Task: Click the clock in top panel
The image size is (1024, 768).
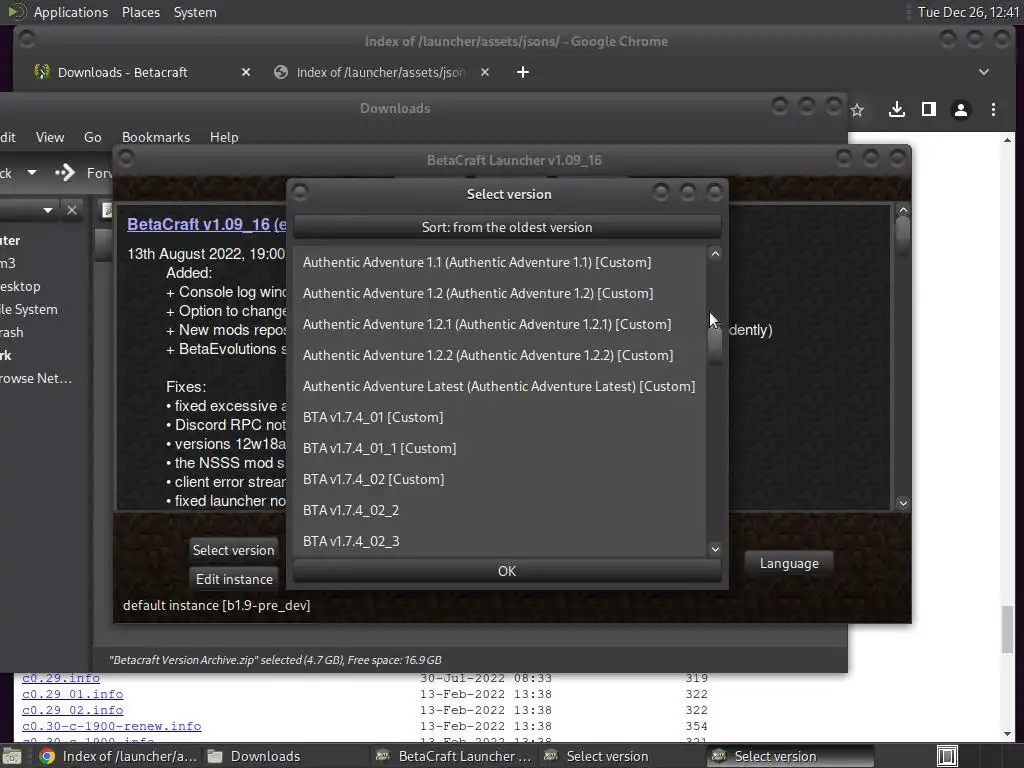Action: point(968,12)
